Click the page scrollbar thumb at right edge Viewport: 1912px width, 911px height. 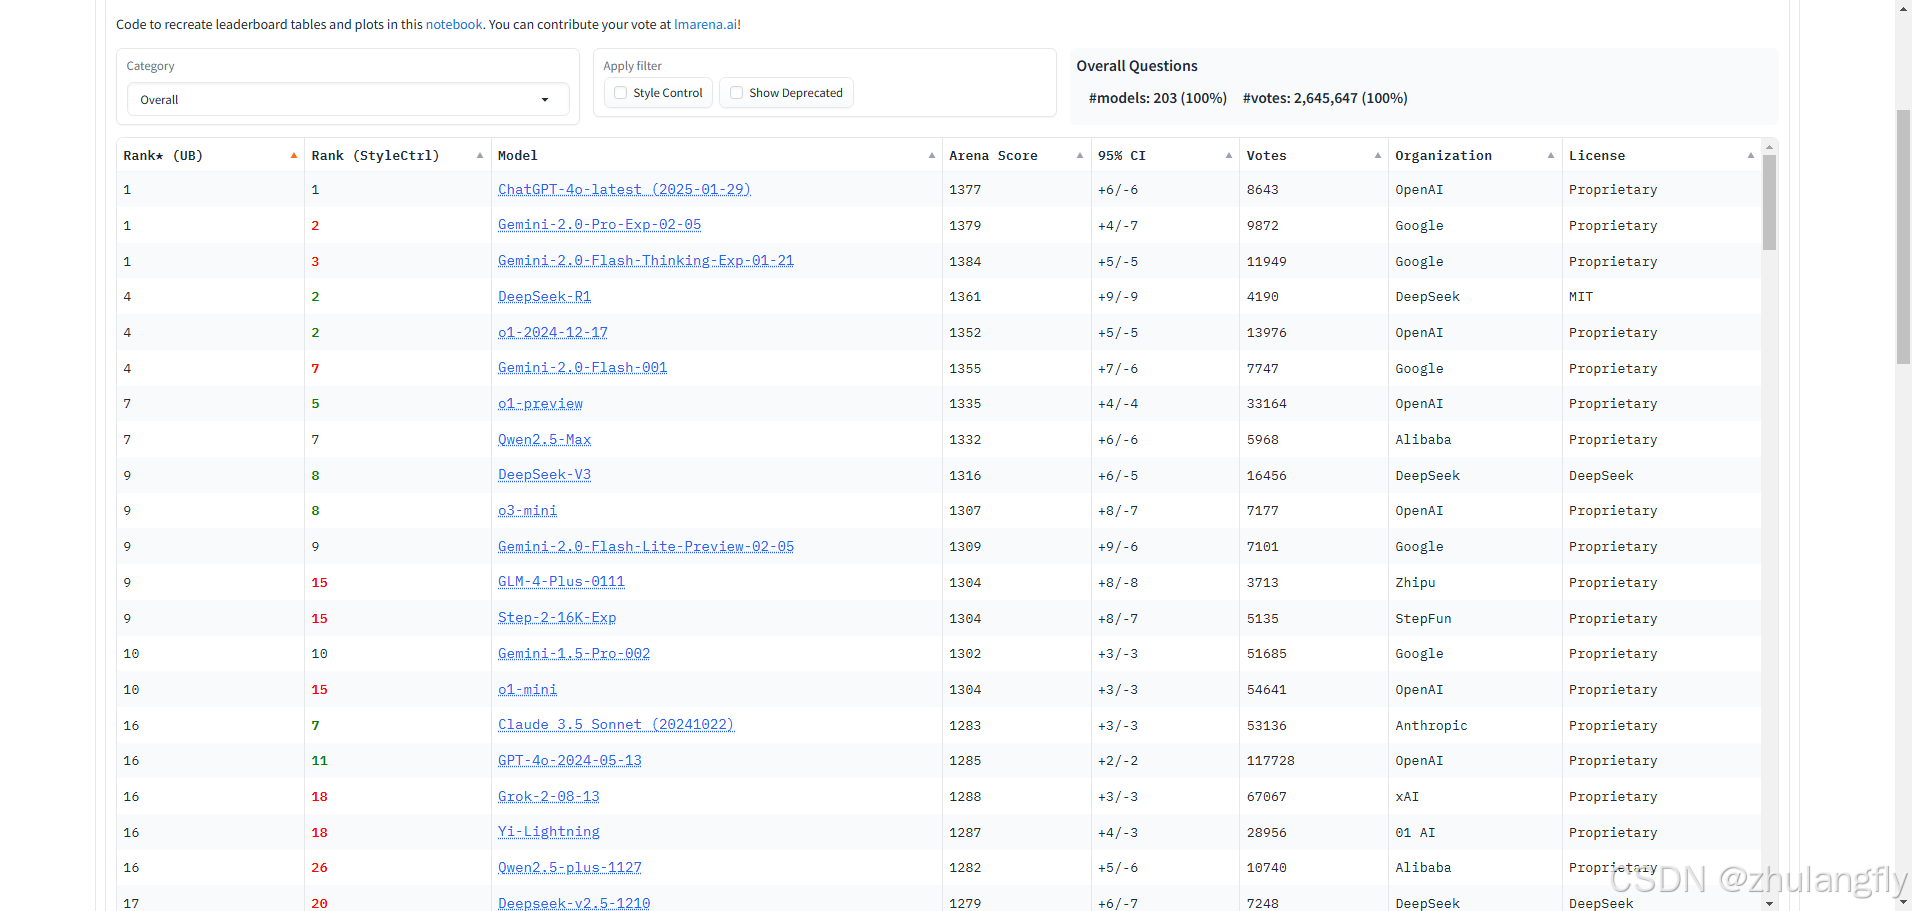pos(1903,237)
